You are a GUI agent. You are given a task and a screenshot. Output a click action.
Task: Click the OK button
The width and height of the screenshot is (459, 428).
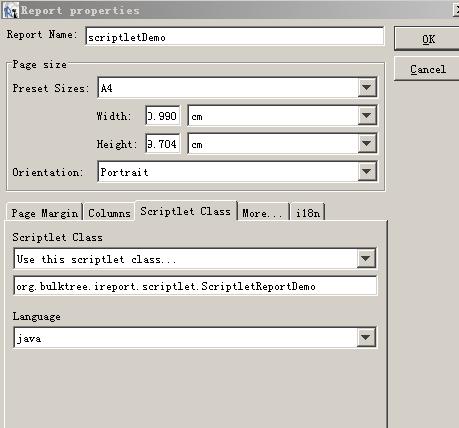point(427,39)
